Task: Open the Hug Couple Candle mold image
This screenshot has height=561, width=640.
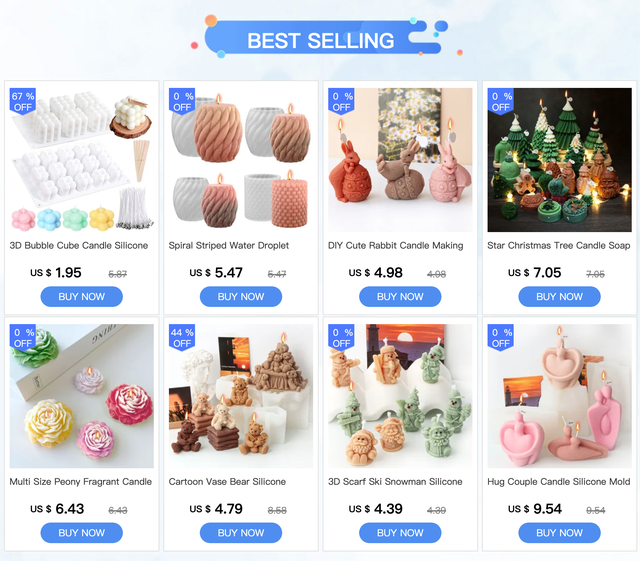Action: tap(560, 396)
